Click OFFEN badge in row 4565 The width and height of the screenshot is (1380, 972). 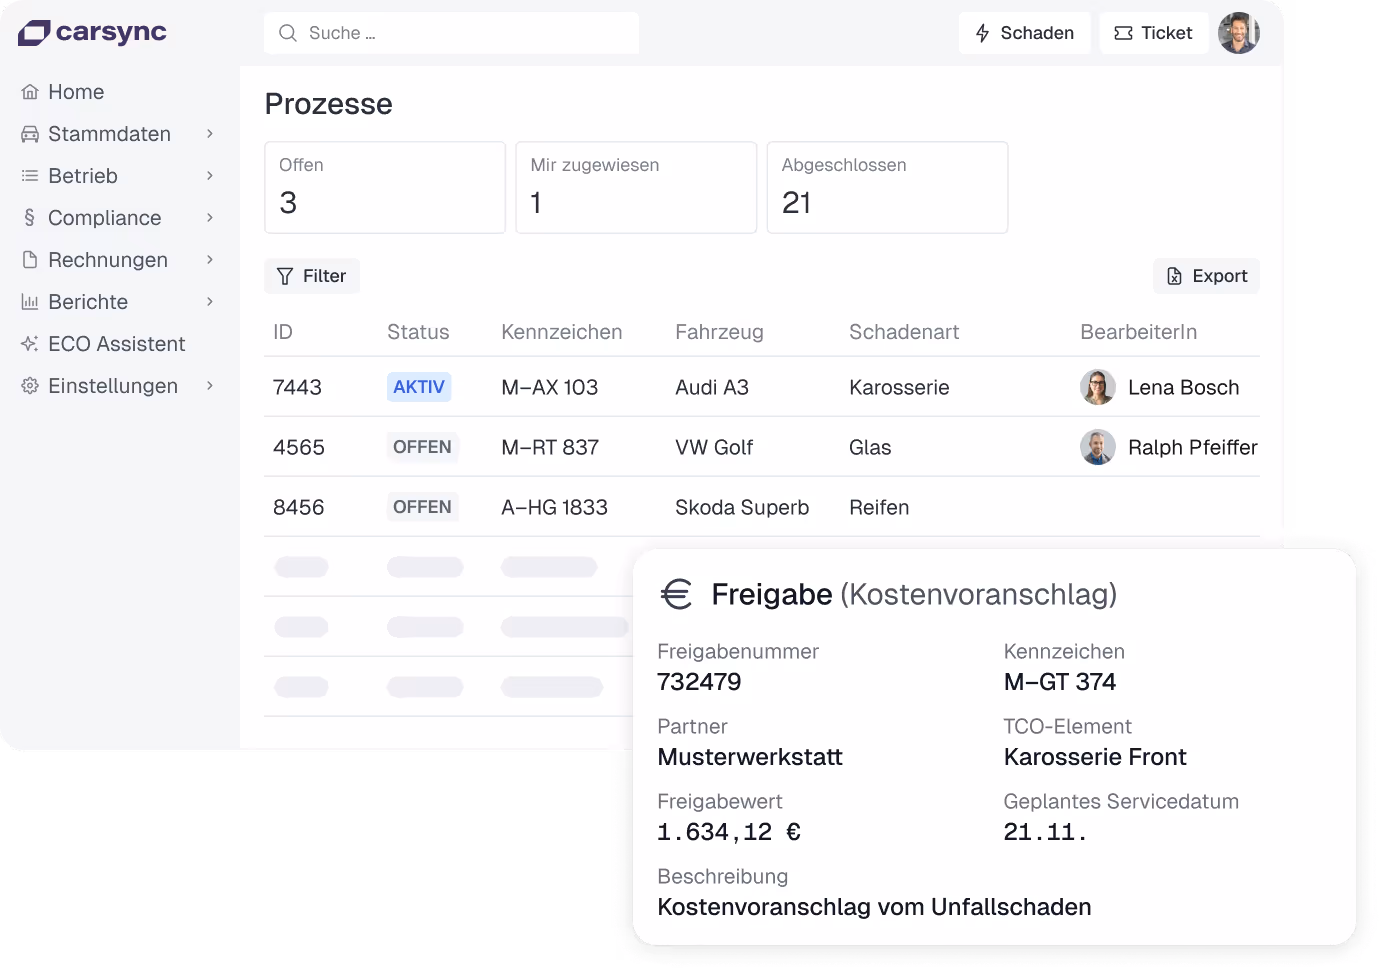422,447
